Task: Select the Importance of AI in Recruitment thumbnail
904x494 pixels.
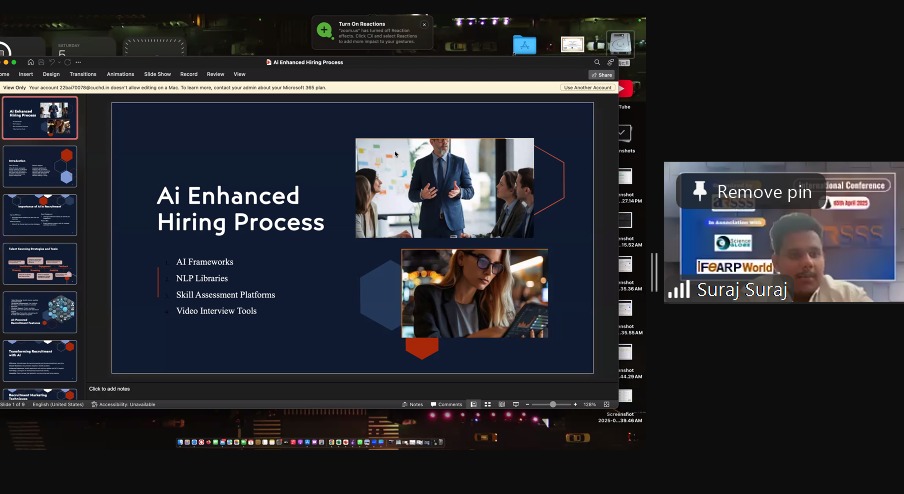Action: (x=40, y=215)
